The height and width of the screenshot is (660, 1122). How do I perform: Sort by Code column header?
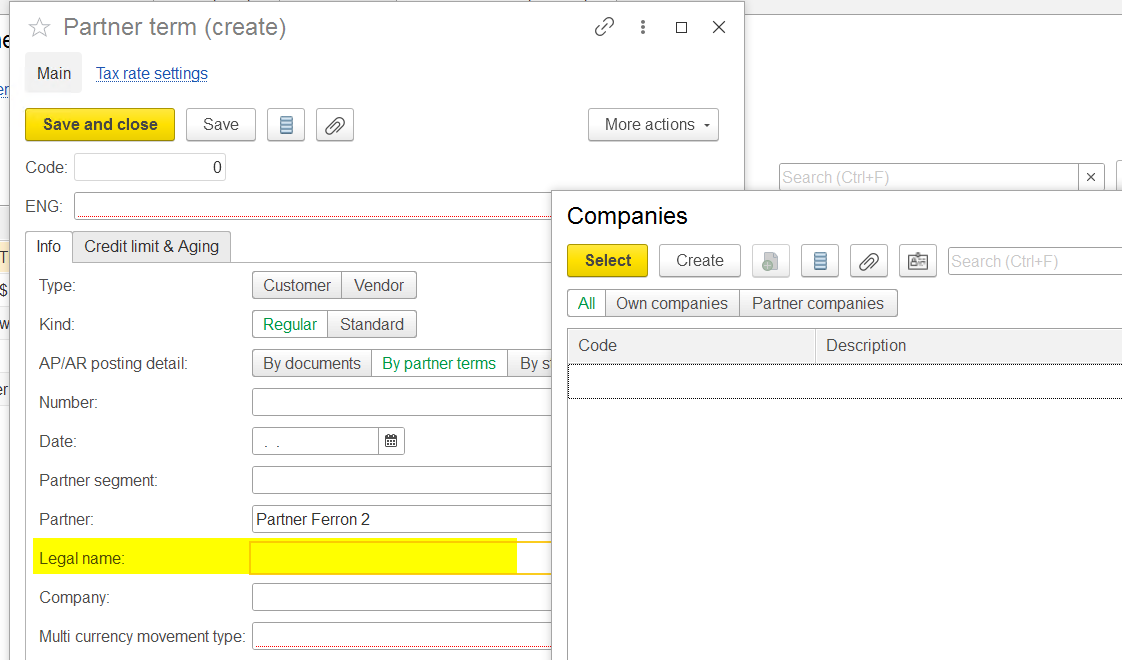coord(691,346)
